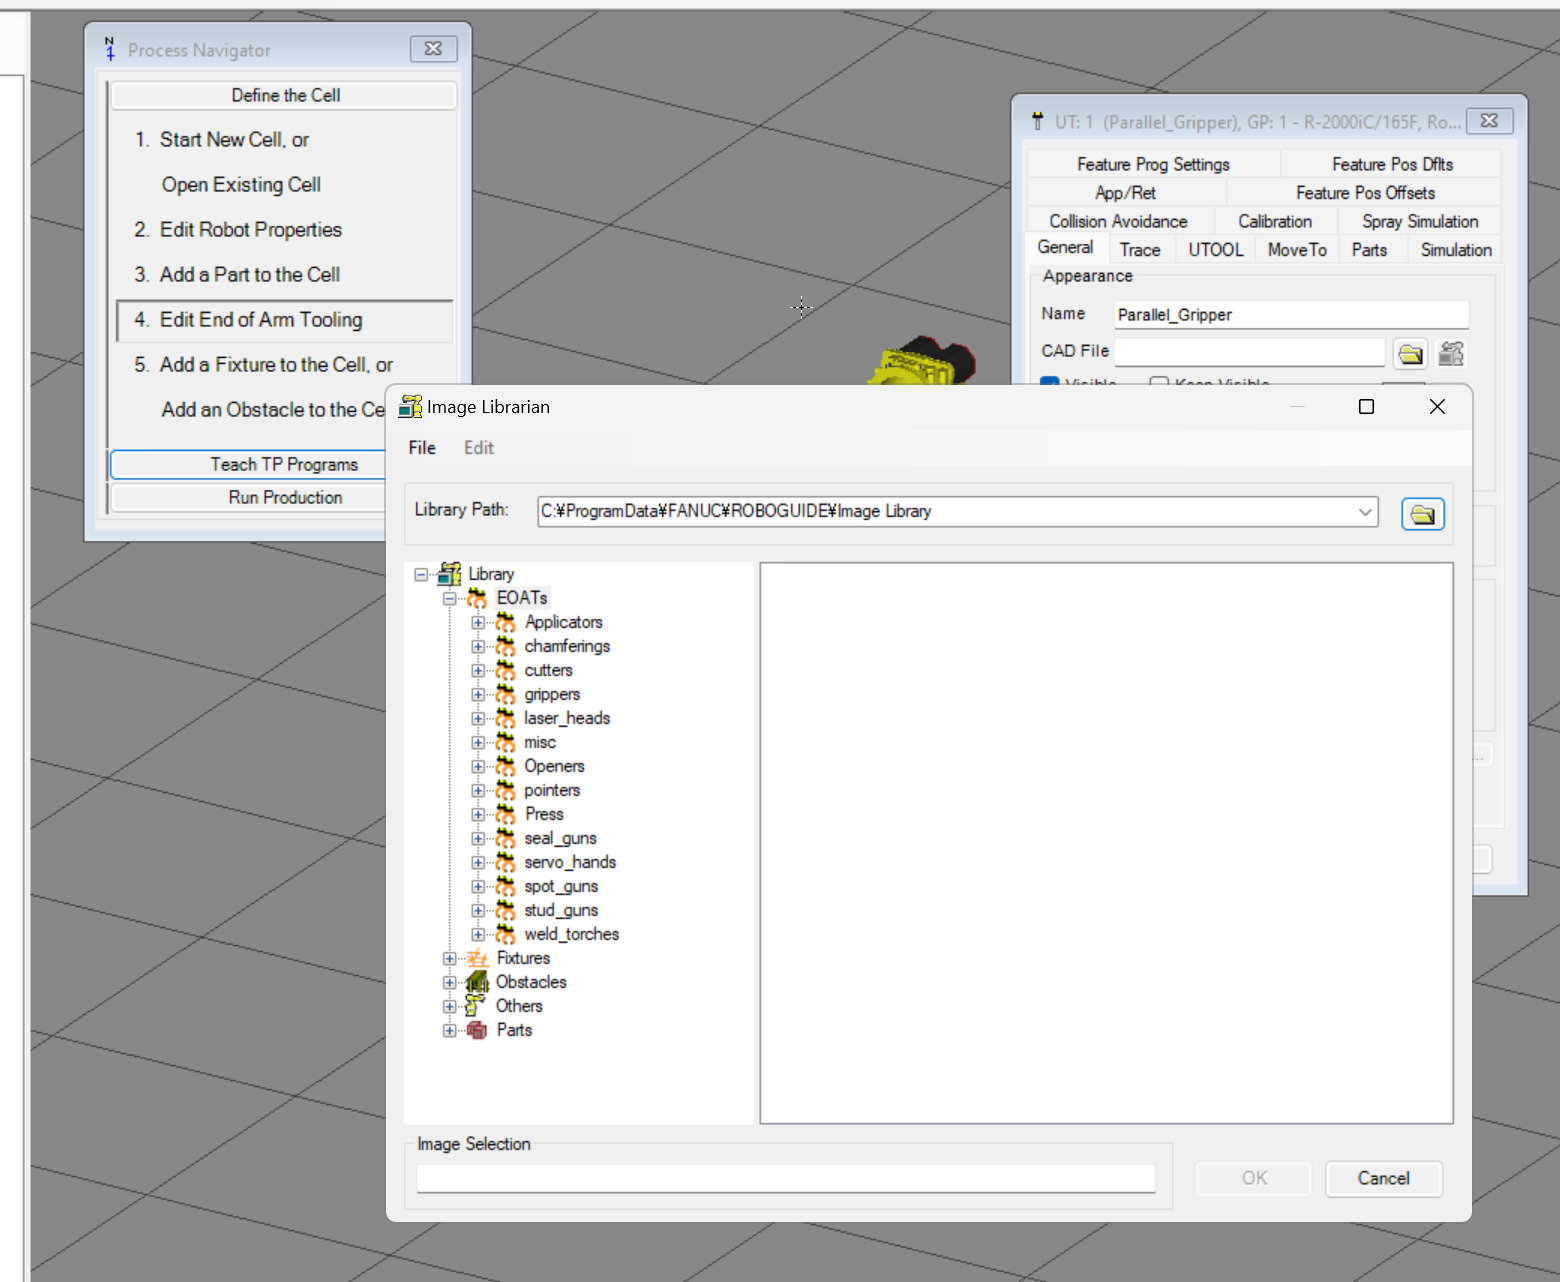
Task: Click the CAD library icon next to CAD File
Action: click(1451, 353)
